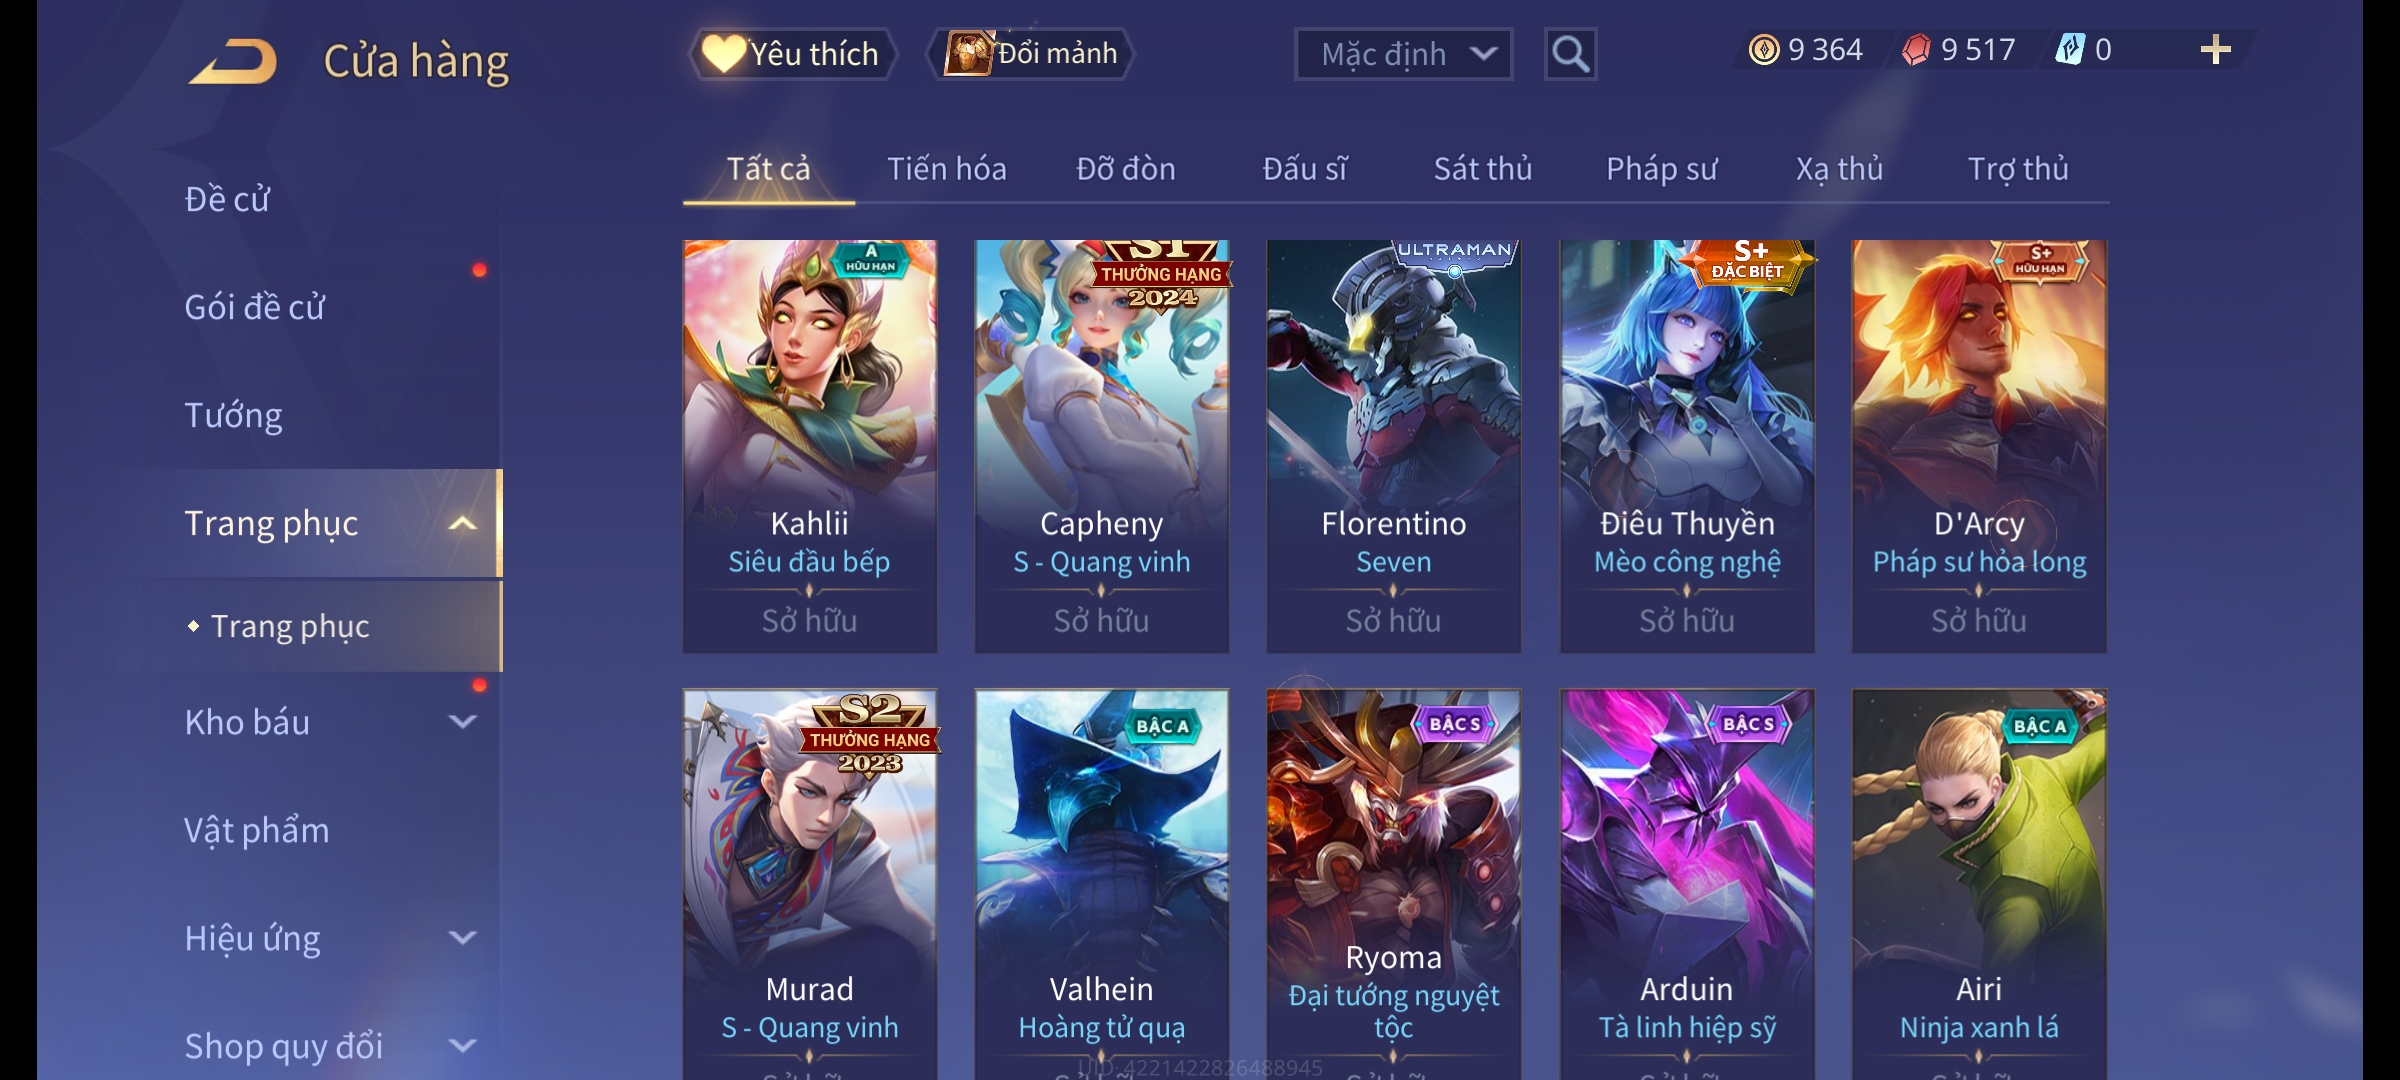The width and height of the screenshot is (2400, 1080).
Task: Expand the Shop quy đổi section
Action: click(x=463, y=1046)
